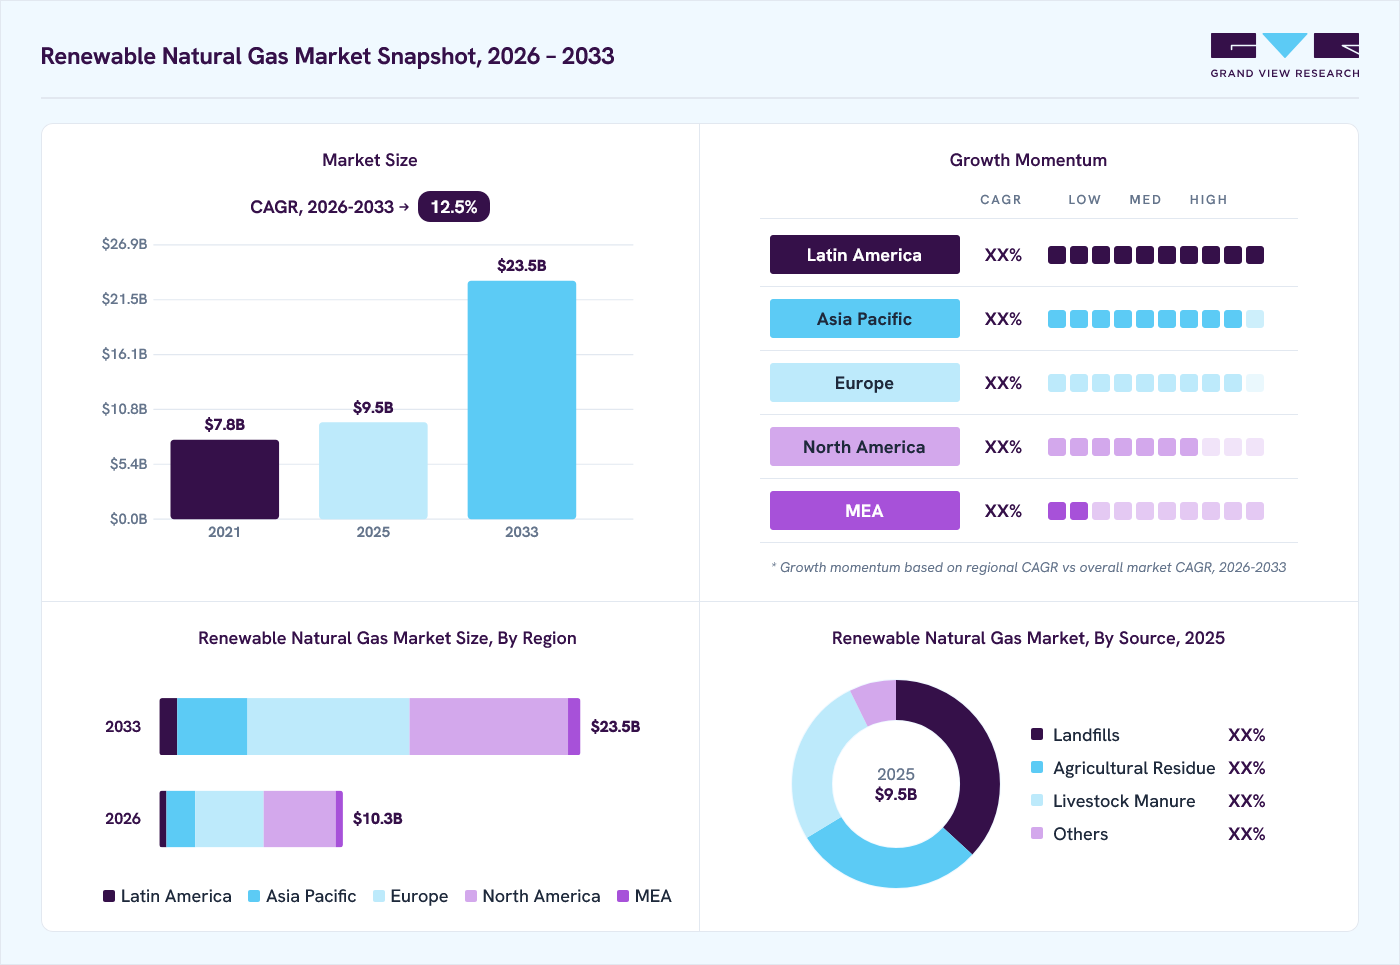Select the Latin America region label

tap(864, 255)
